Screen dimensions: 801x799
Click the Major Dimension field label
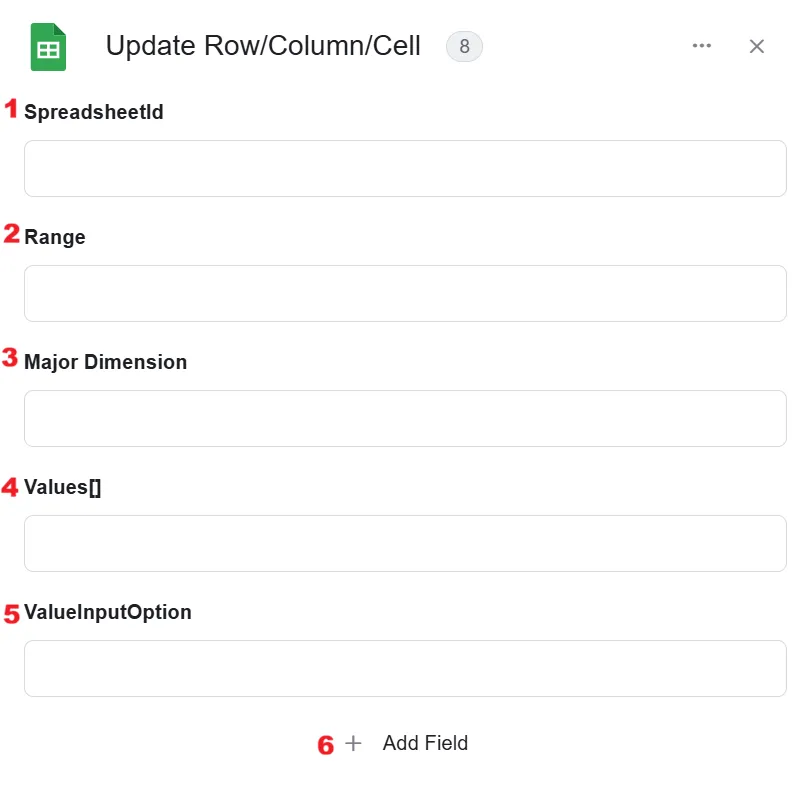click(x=105, y=362)
